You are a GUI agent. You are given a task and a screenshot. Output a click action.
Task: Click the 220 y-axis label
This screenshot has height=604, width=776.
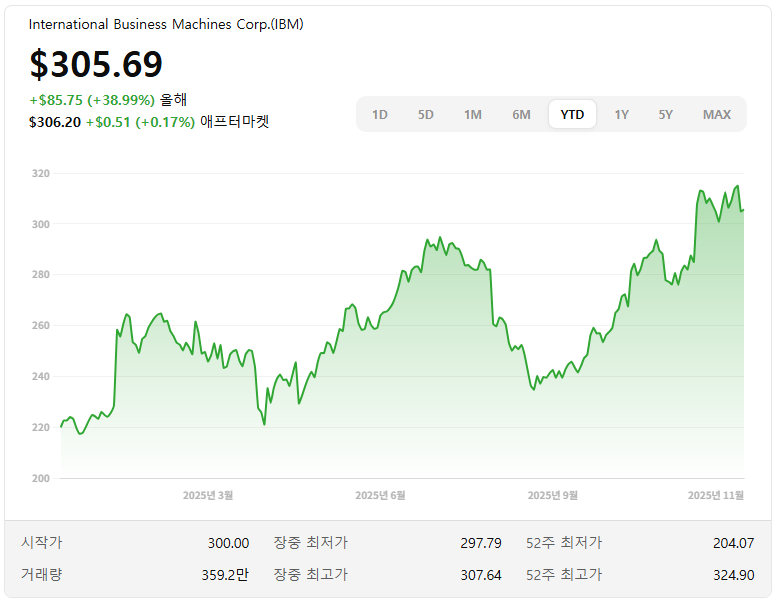(41, 427)
